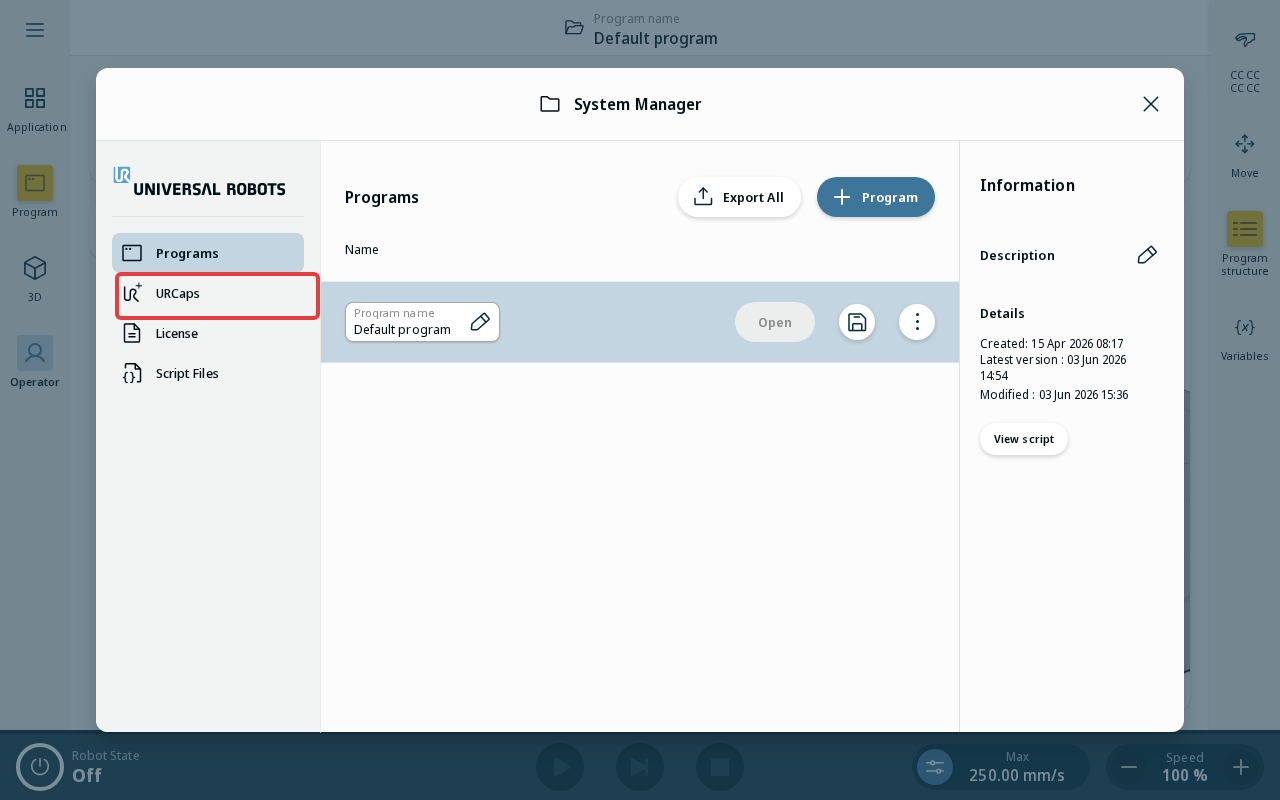Click the Step forward control
Screen dimensions: 1280x800
(640, 767)
